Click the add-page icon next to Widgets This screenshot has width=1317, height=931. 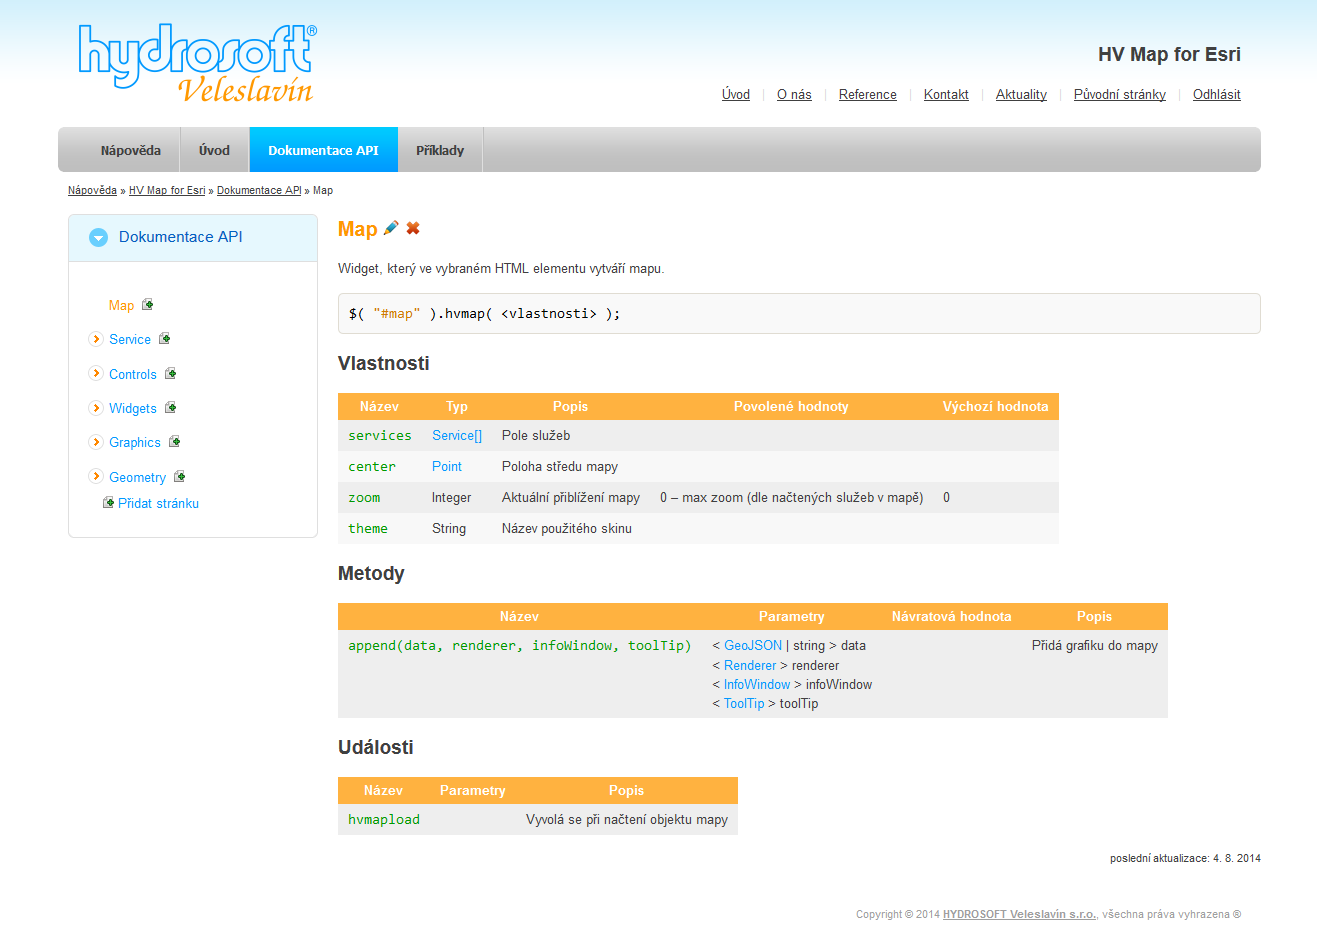(171, 408)
